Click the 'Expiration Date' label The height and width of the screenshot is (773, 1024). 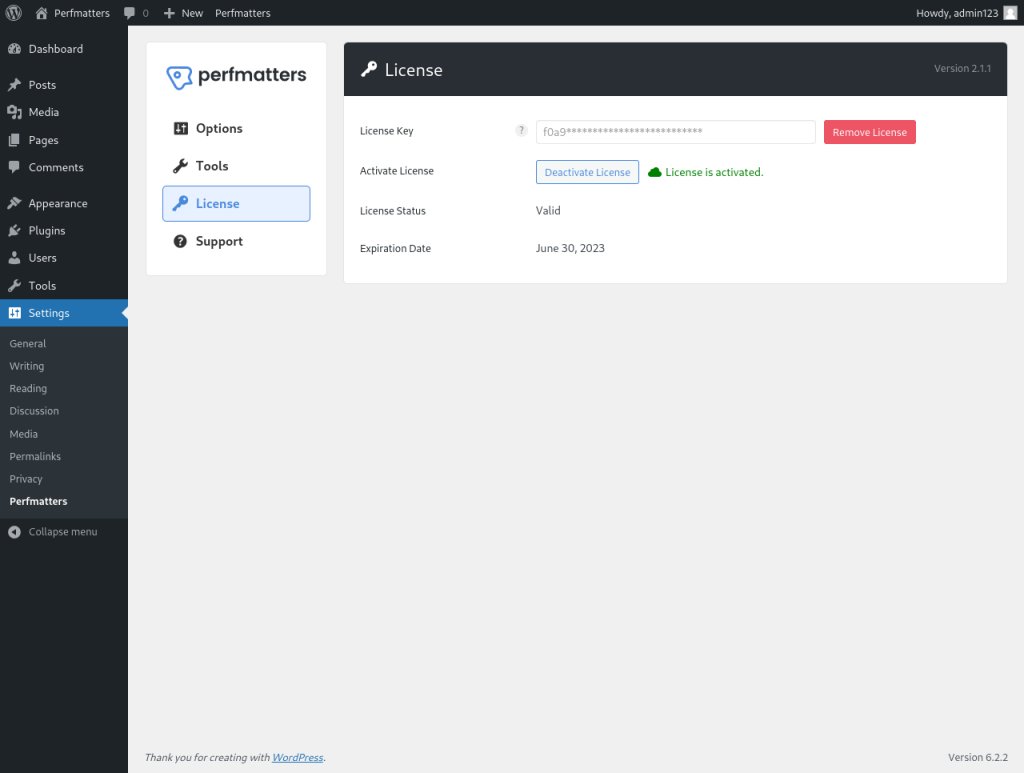[395, 248]
